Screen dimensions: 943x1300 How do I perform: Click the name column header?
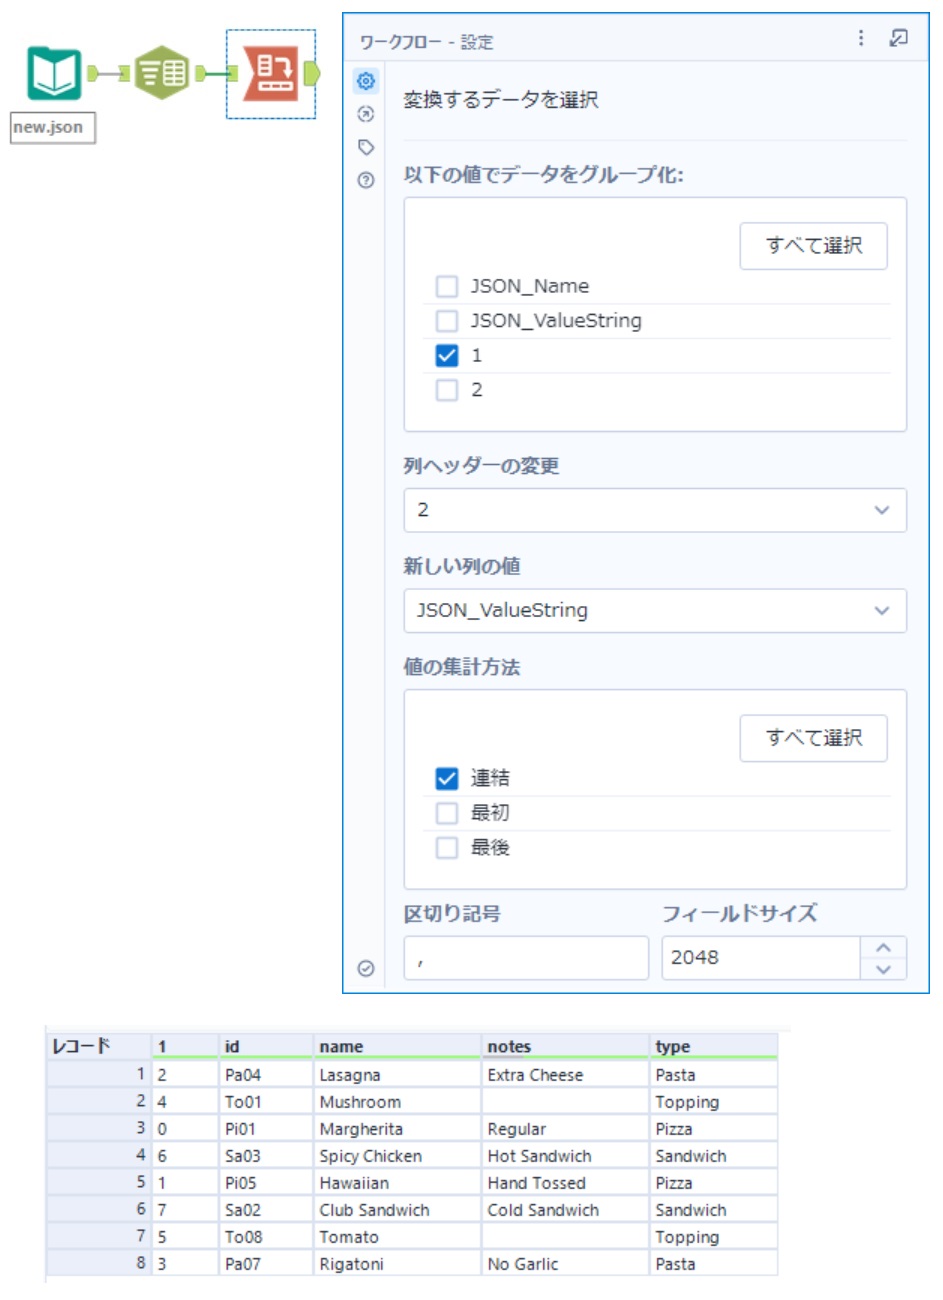[x=397, y=1046]
